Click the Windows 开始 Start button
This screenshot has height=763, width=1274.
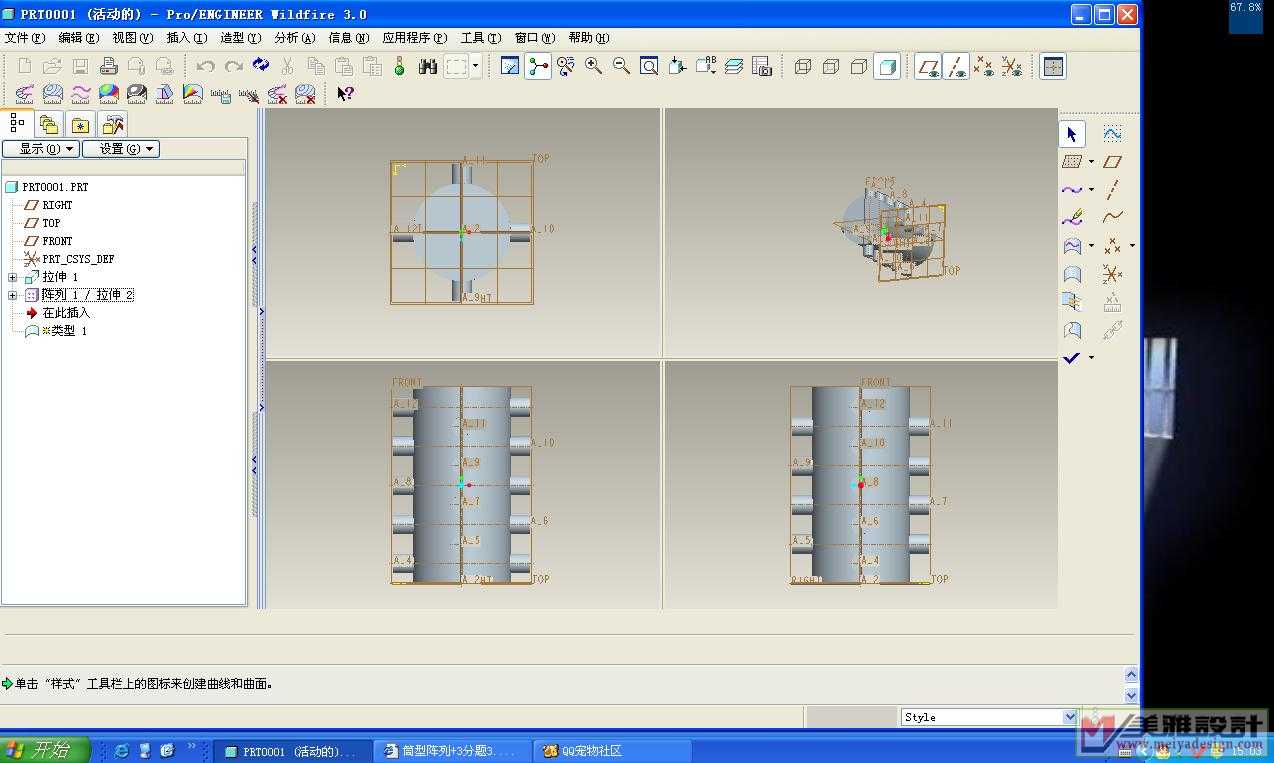tap(44, 750)
